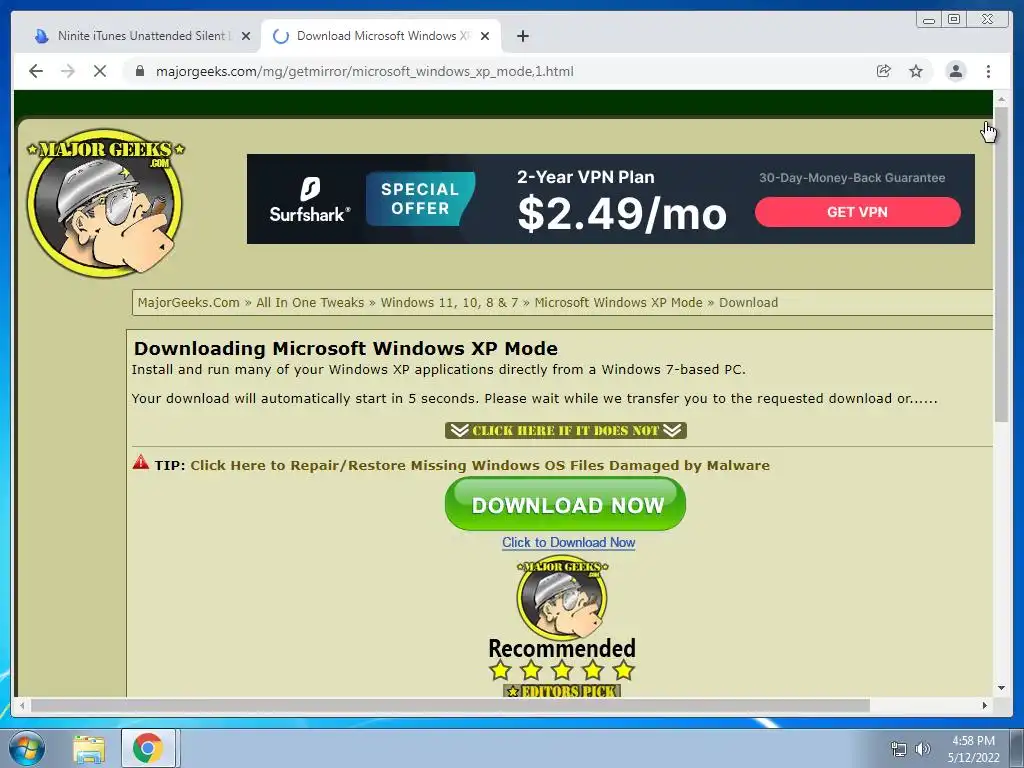Open Windows 11, 10, 8 & 7 breadcrumb
This screenshot has height=768, width=1024.
[x=449, y=302]
